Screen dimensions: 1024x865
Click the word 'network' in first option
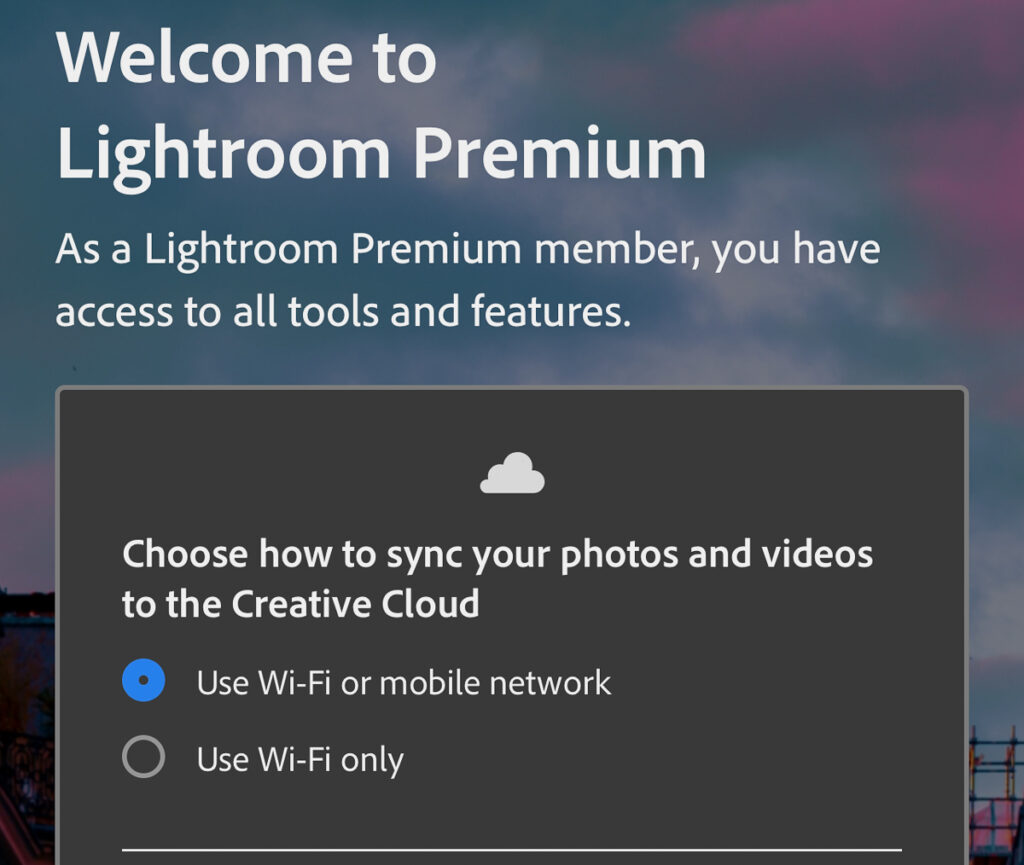click(550, 683)
